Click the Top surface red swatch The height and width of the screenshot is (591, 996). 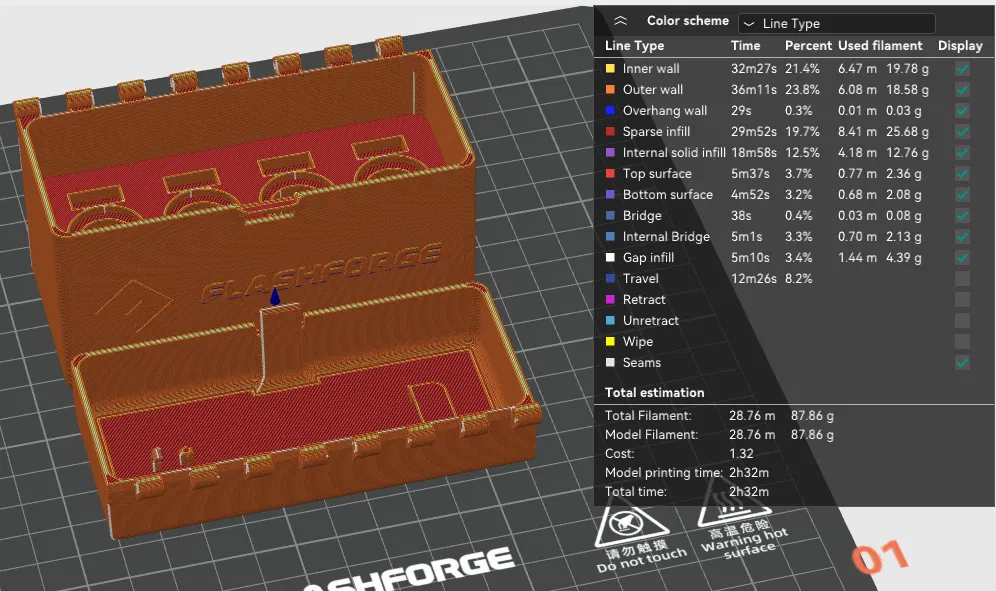(610, 173)
